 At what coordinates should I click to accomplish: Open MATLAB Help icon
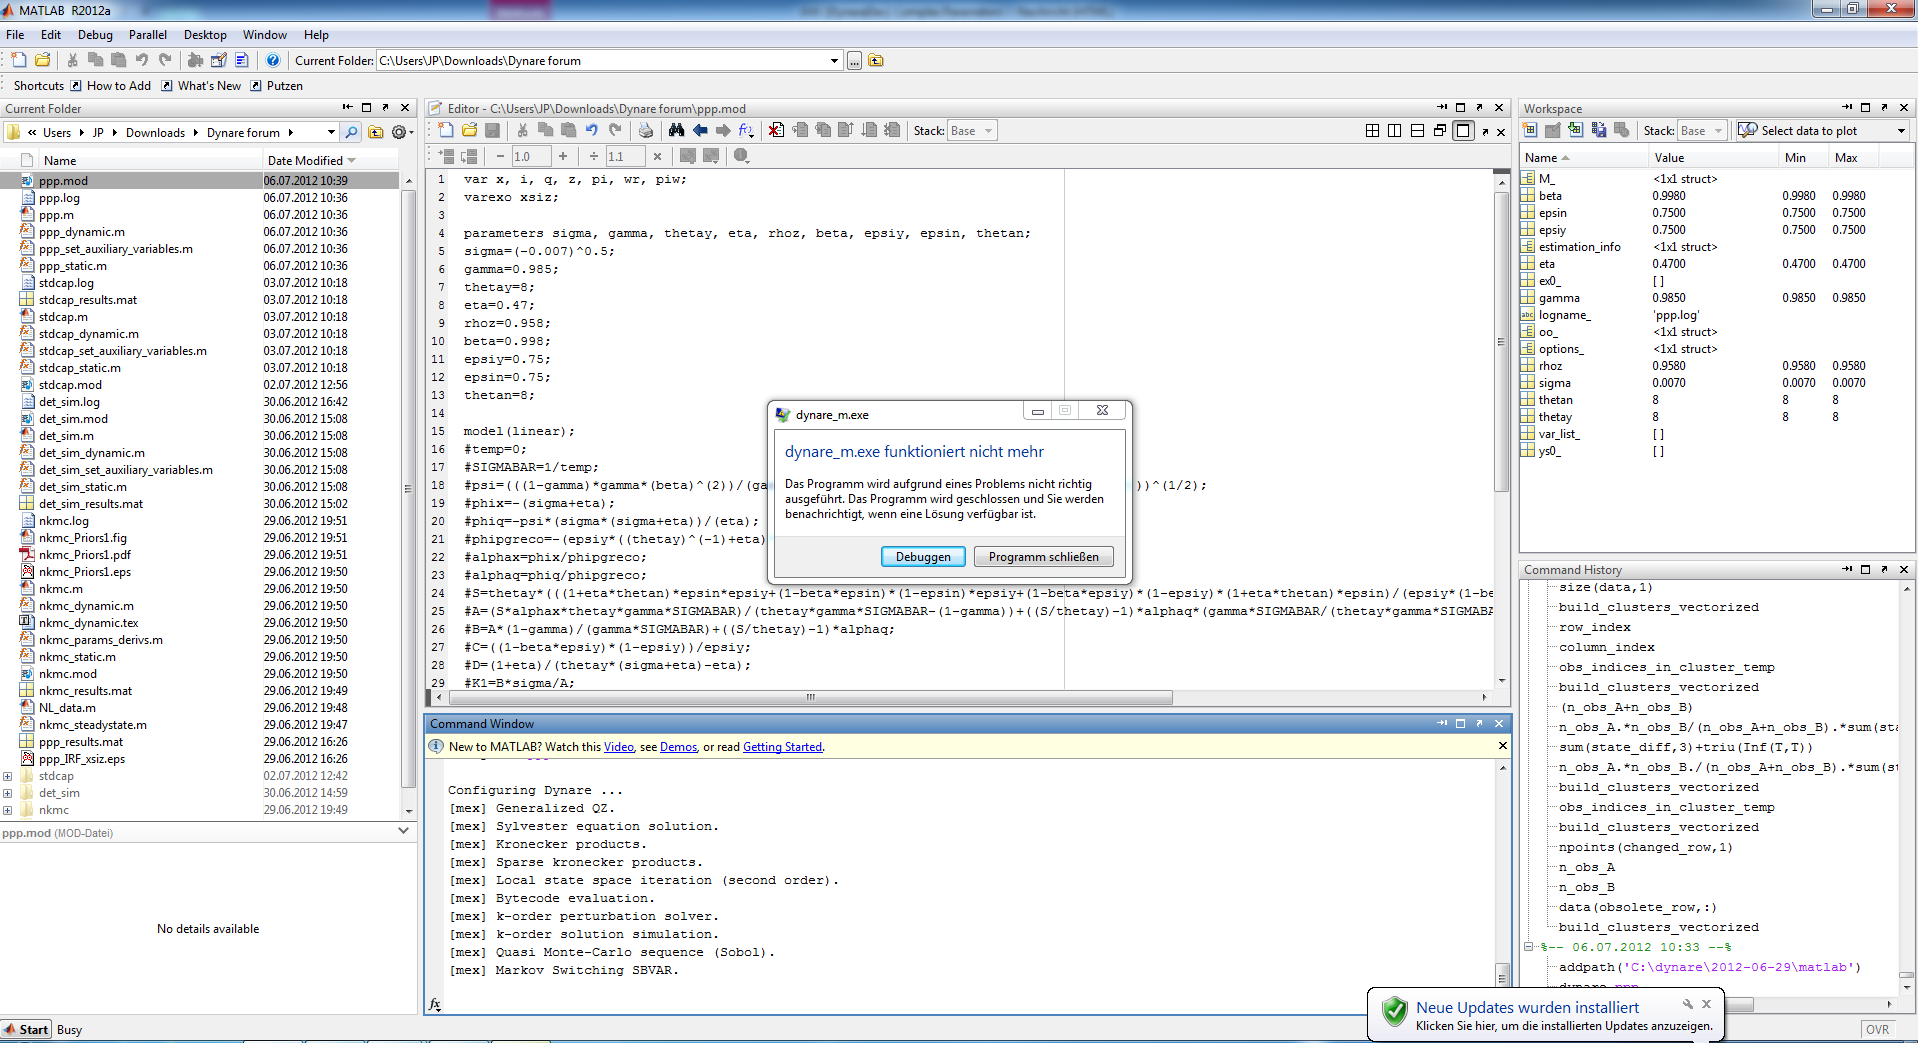tap(272, 61)
